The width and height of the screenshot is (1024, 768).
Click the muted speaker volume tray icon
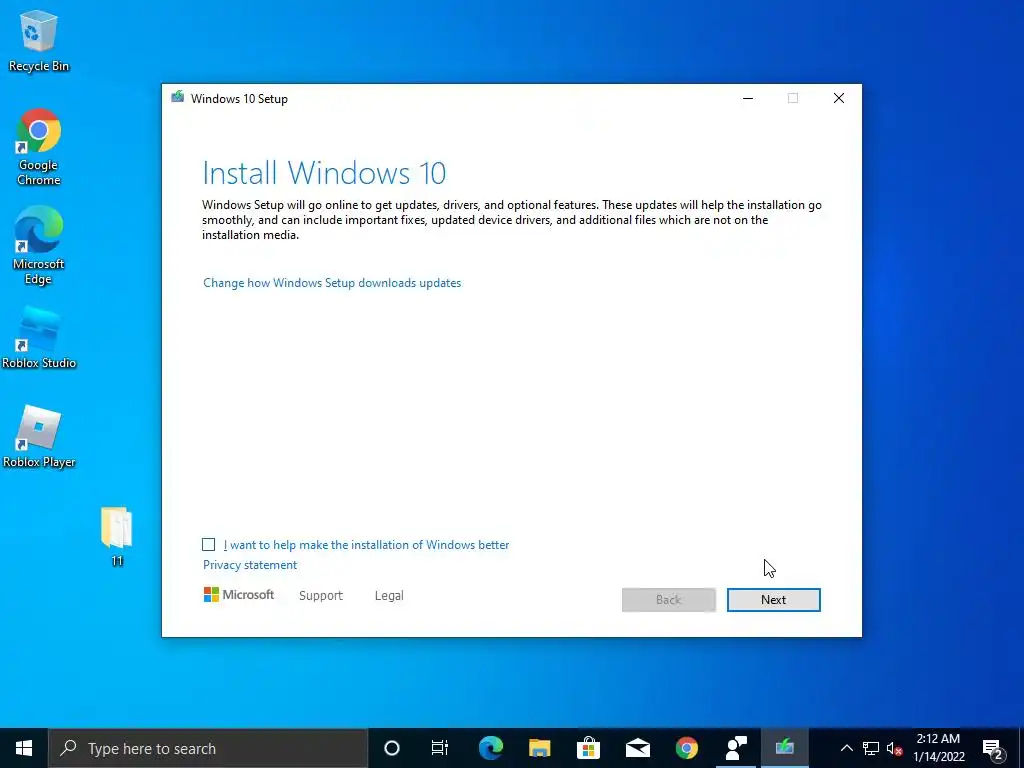(x=895, y=748)
